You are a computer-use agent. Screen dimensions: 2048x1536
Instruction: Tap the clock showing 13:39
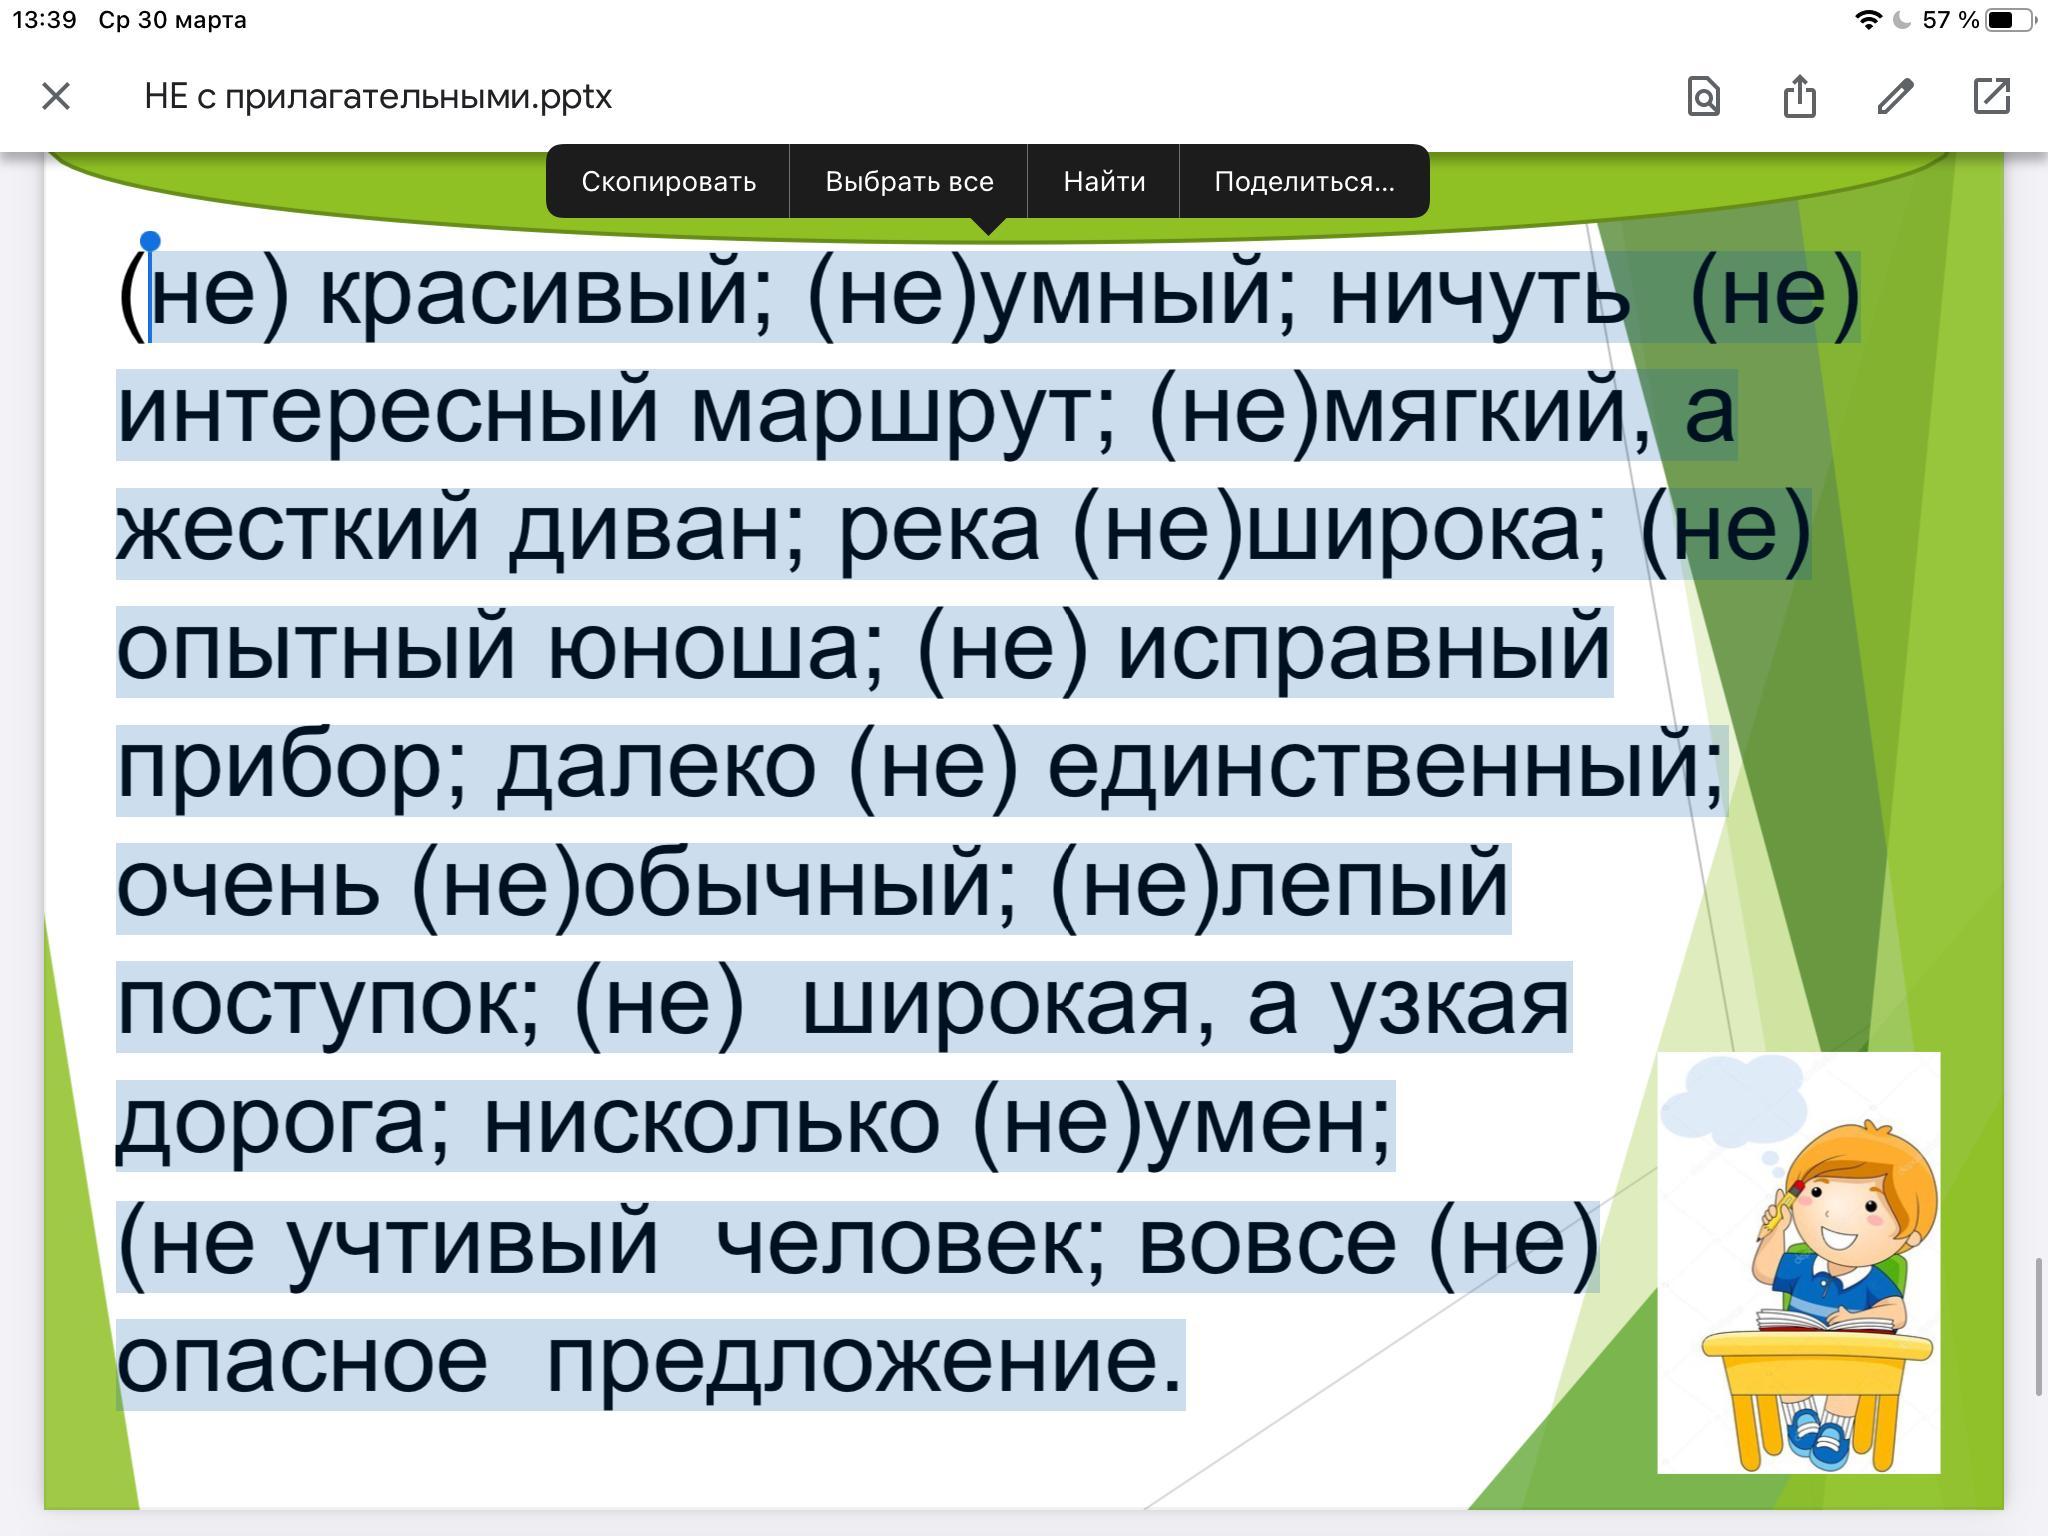tap(44, 20)
